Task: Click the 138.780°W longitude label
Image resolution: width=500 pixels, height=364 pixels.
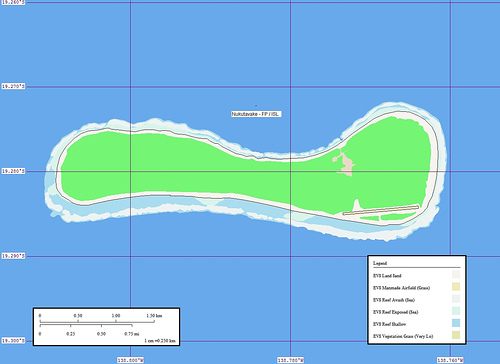Action: click(x=290, y=360)
